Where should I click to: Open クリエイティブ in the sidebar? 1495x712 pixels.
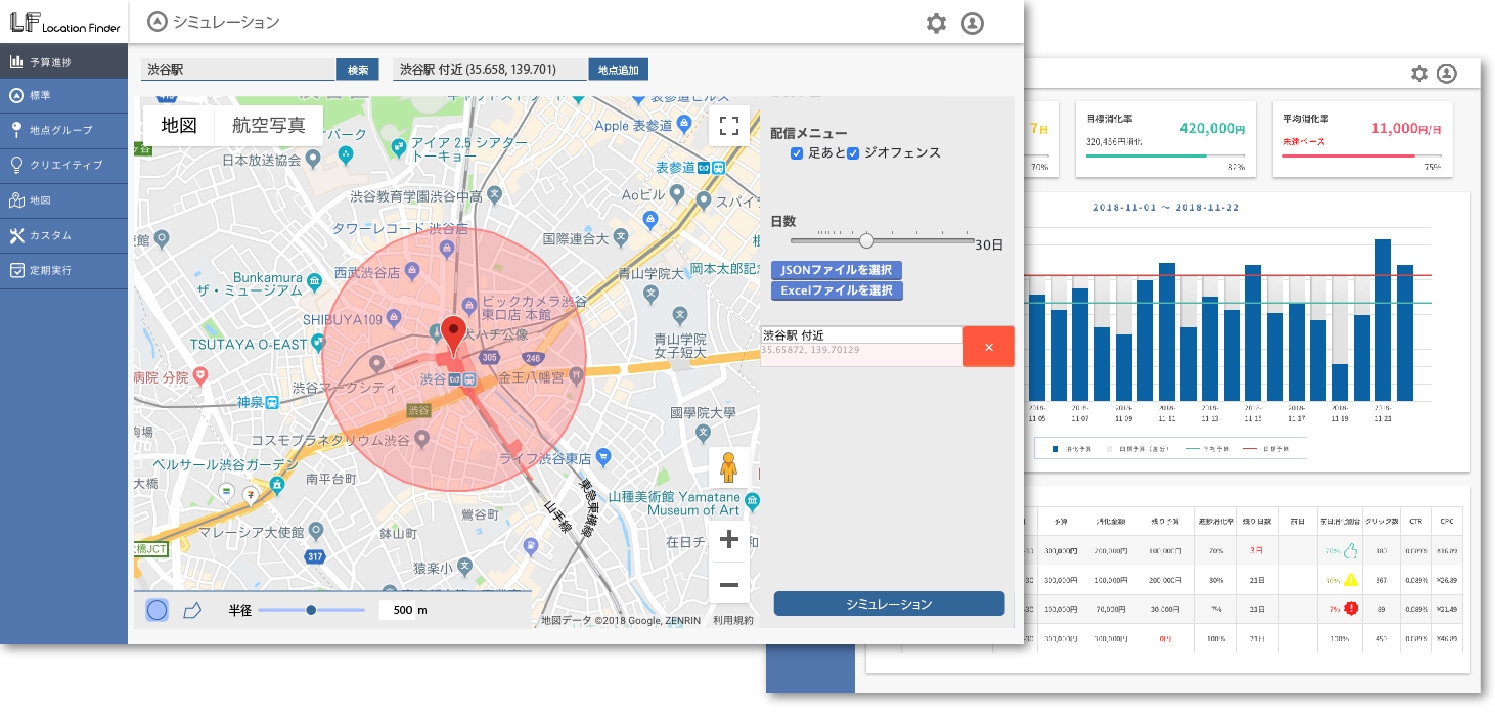64,165
